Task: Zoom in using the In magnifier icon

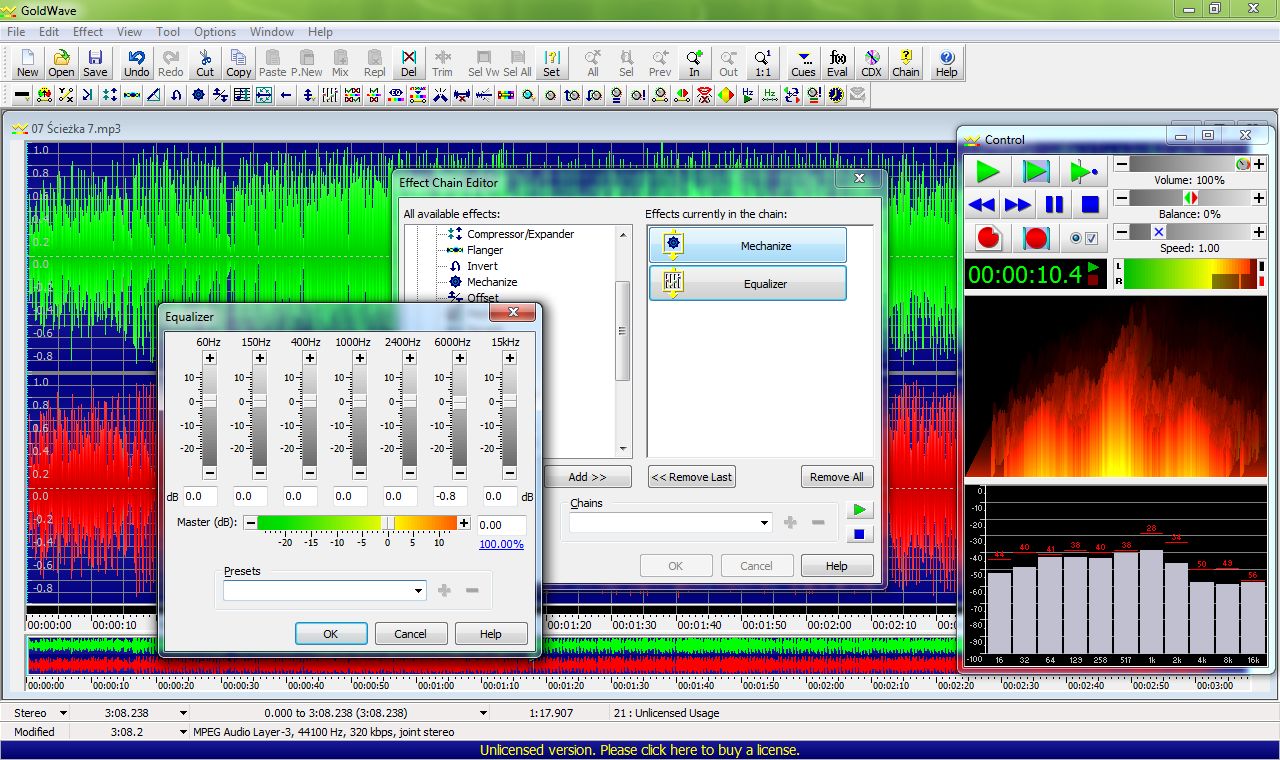Action: (x=695, y=63)
